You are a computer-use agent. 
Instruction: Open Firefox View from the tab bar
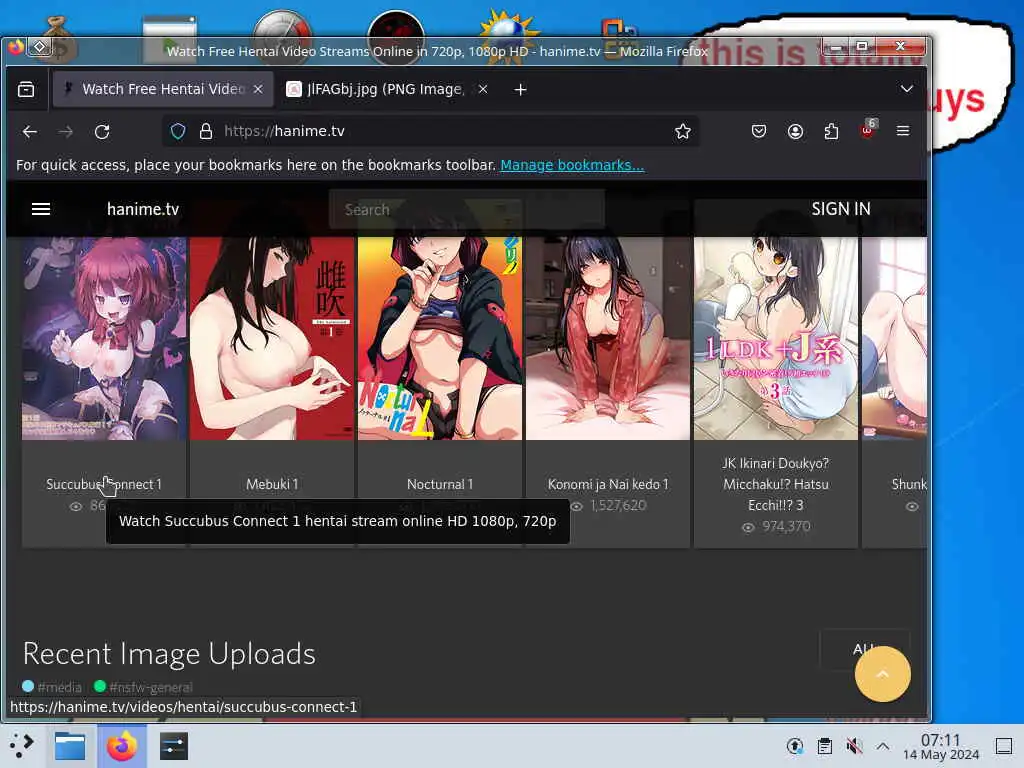tap(26, 89)
